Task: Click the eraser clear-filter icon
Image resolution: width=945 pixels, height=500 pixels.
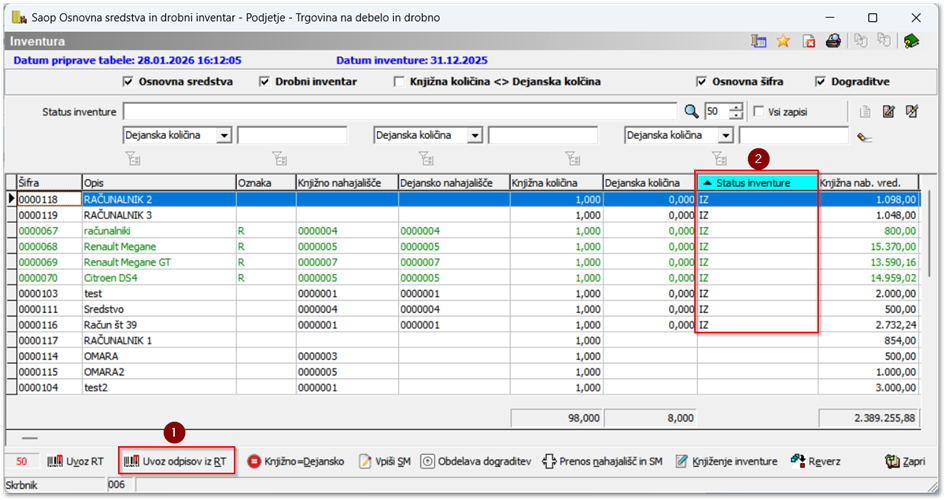Action: click(864, 137)
